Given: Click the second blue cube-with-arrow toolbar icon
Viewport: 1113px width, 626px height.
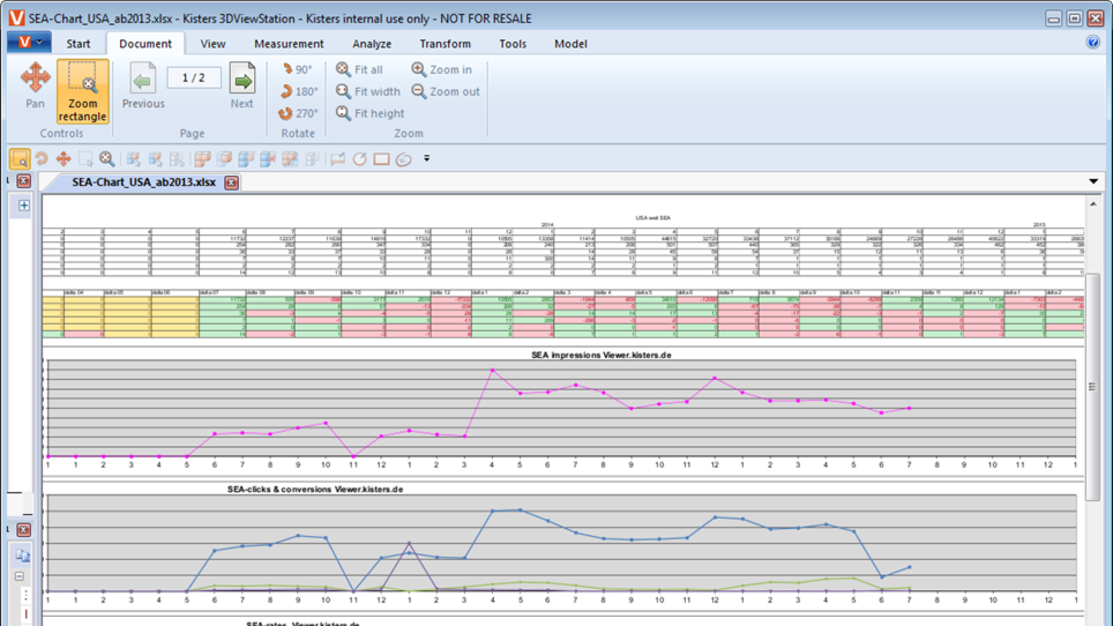Looking at the screenshot, I should 155,159.
